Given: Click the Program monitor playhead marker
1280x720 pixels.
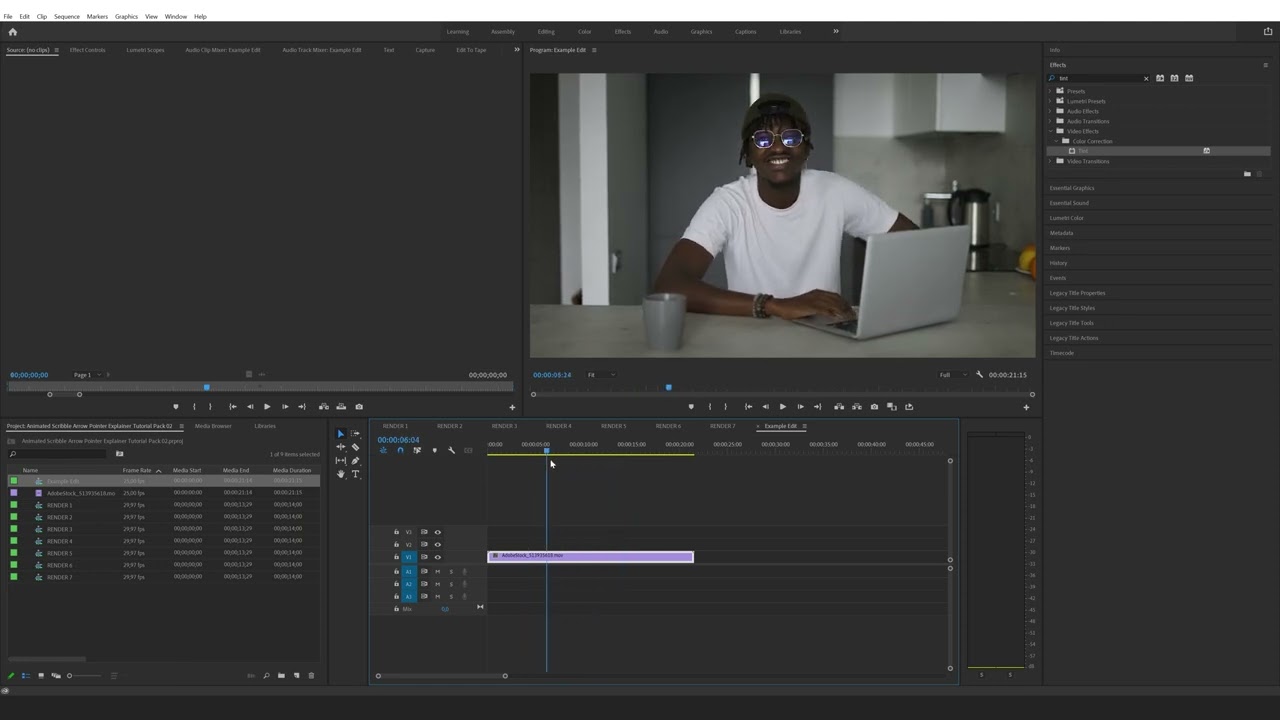Looking at the screenshot, I should click(x=668, y=387).
